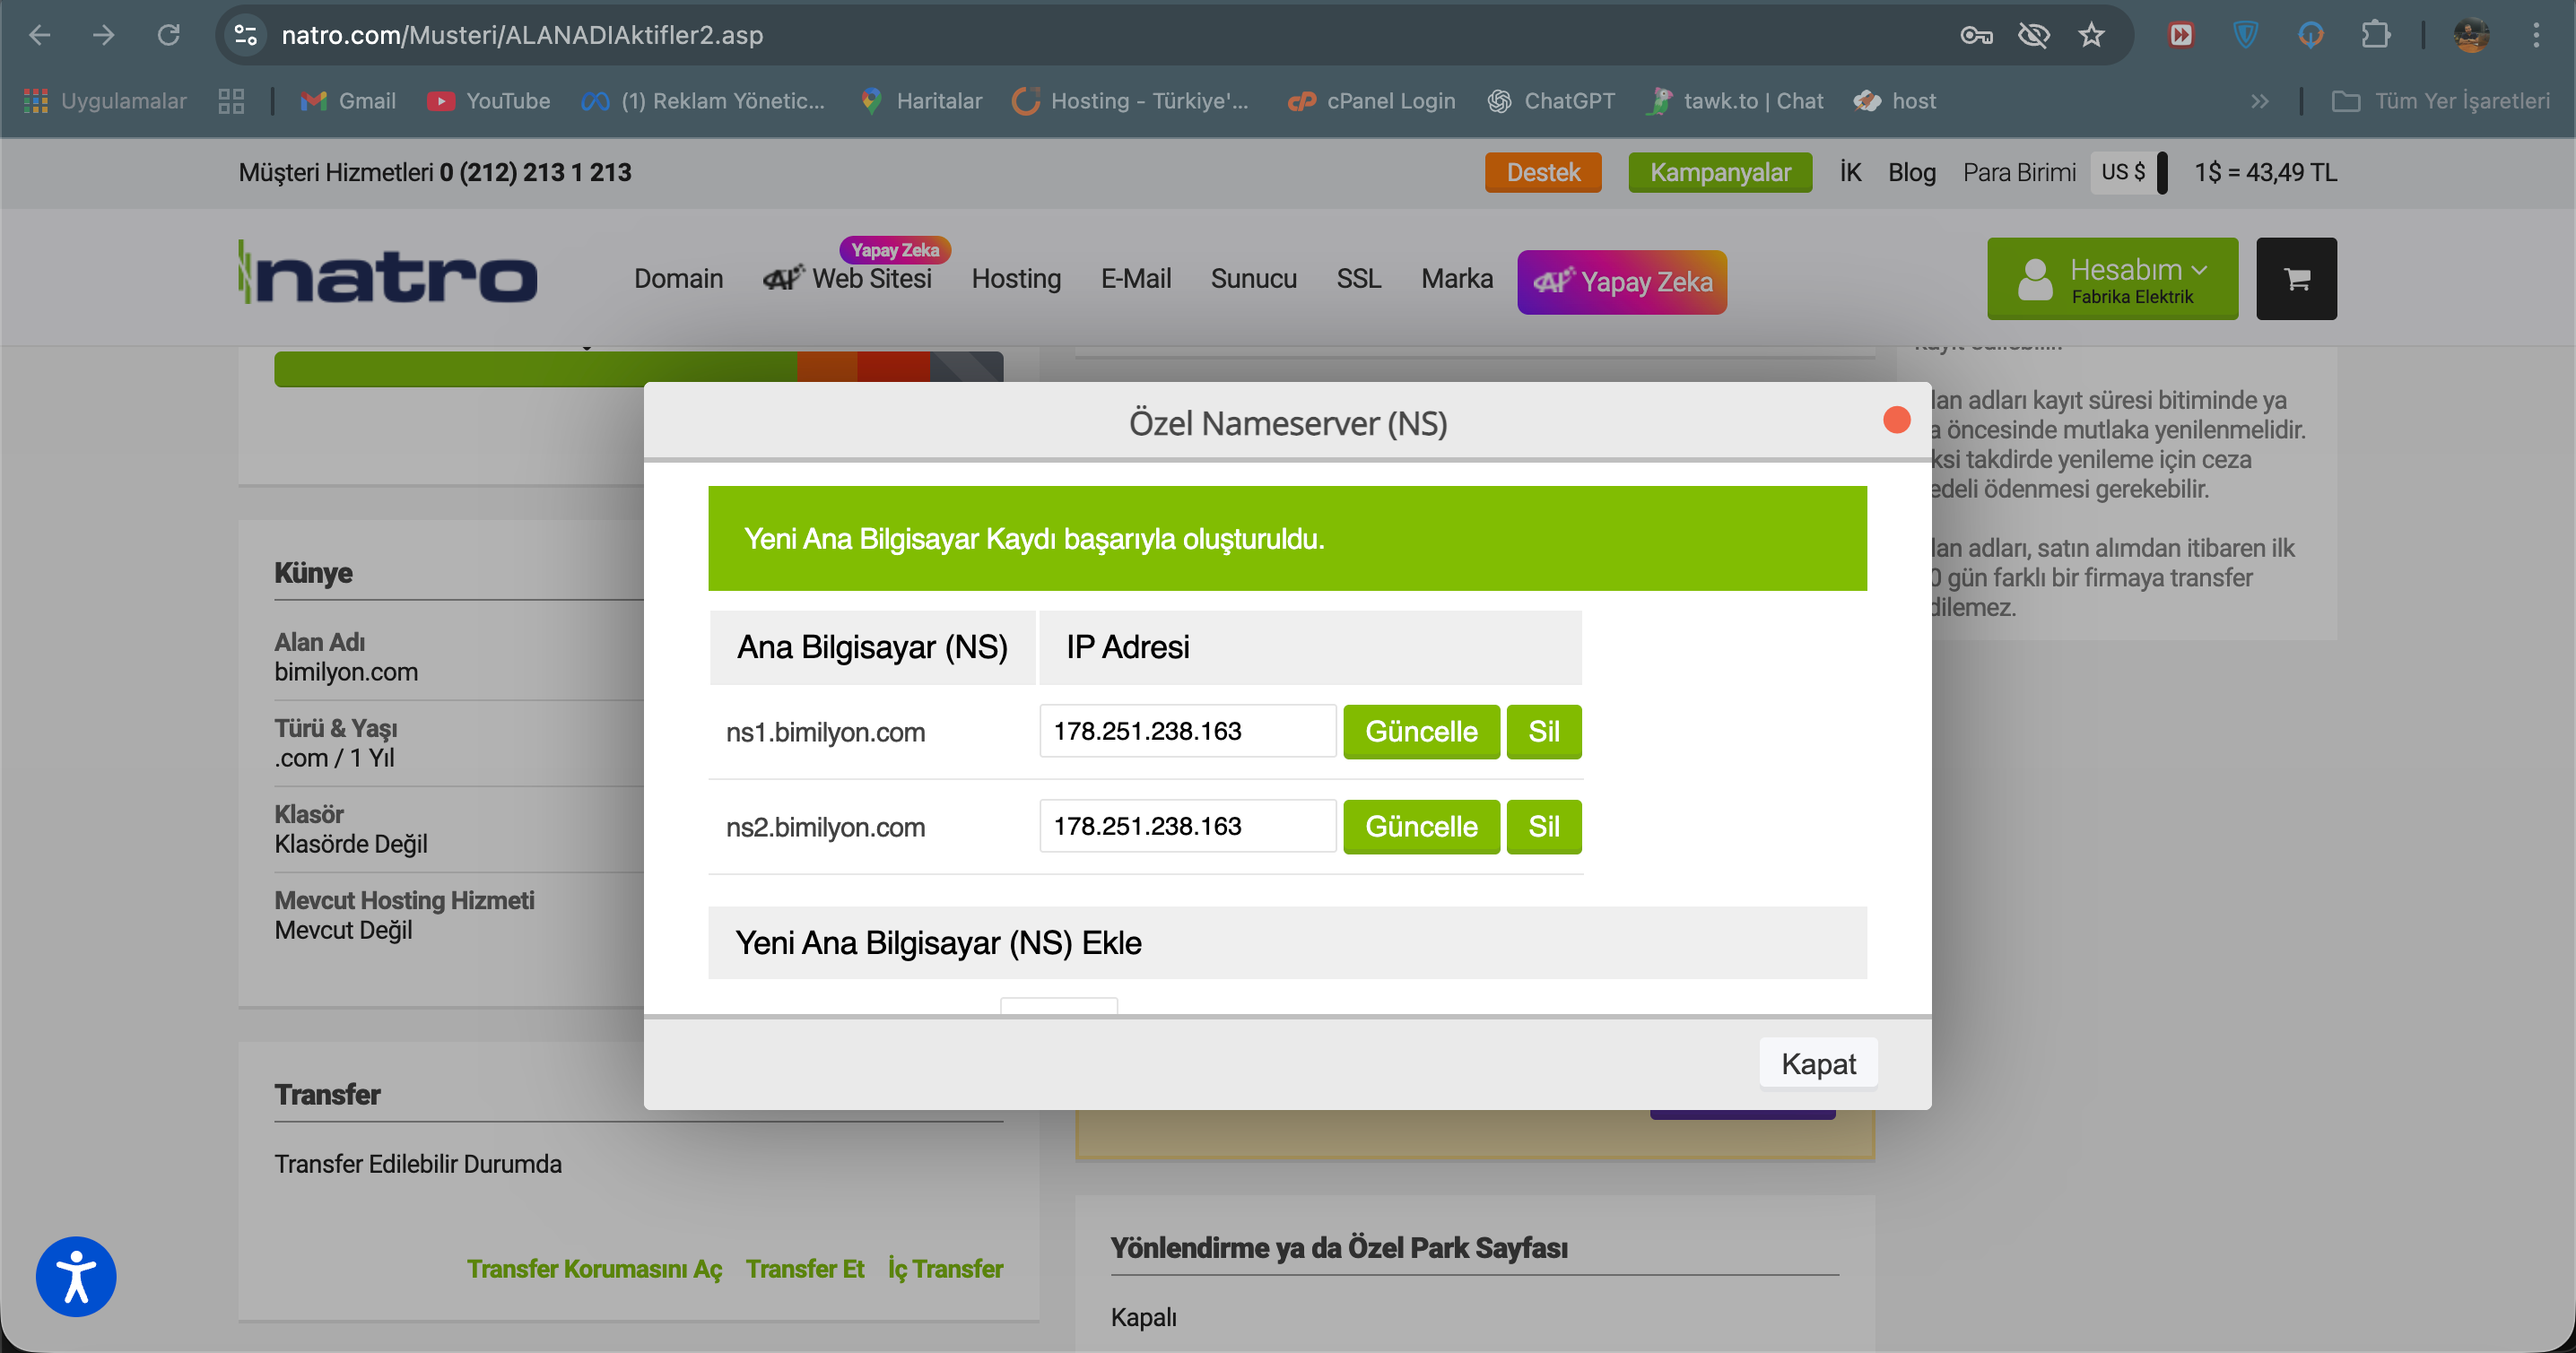Click the bimilyon.com domain name text
The height and width of the screenshot is (1353, 2576).
346,672
